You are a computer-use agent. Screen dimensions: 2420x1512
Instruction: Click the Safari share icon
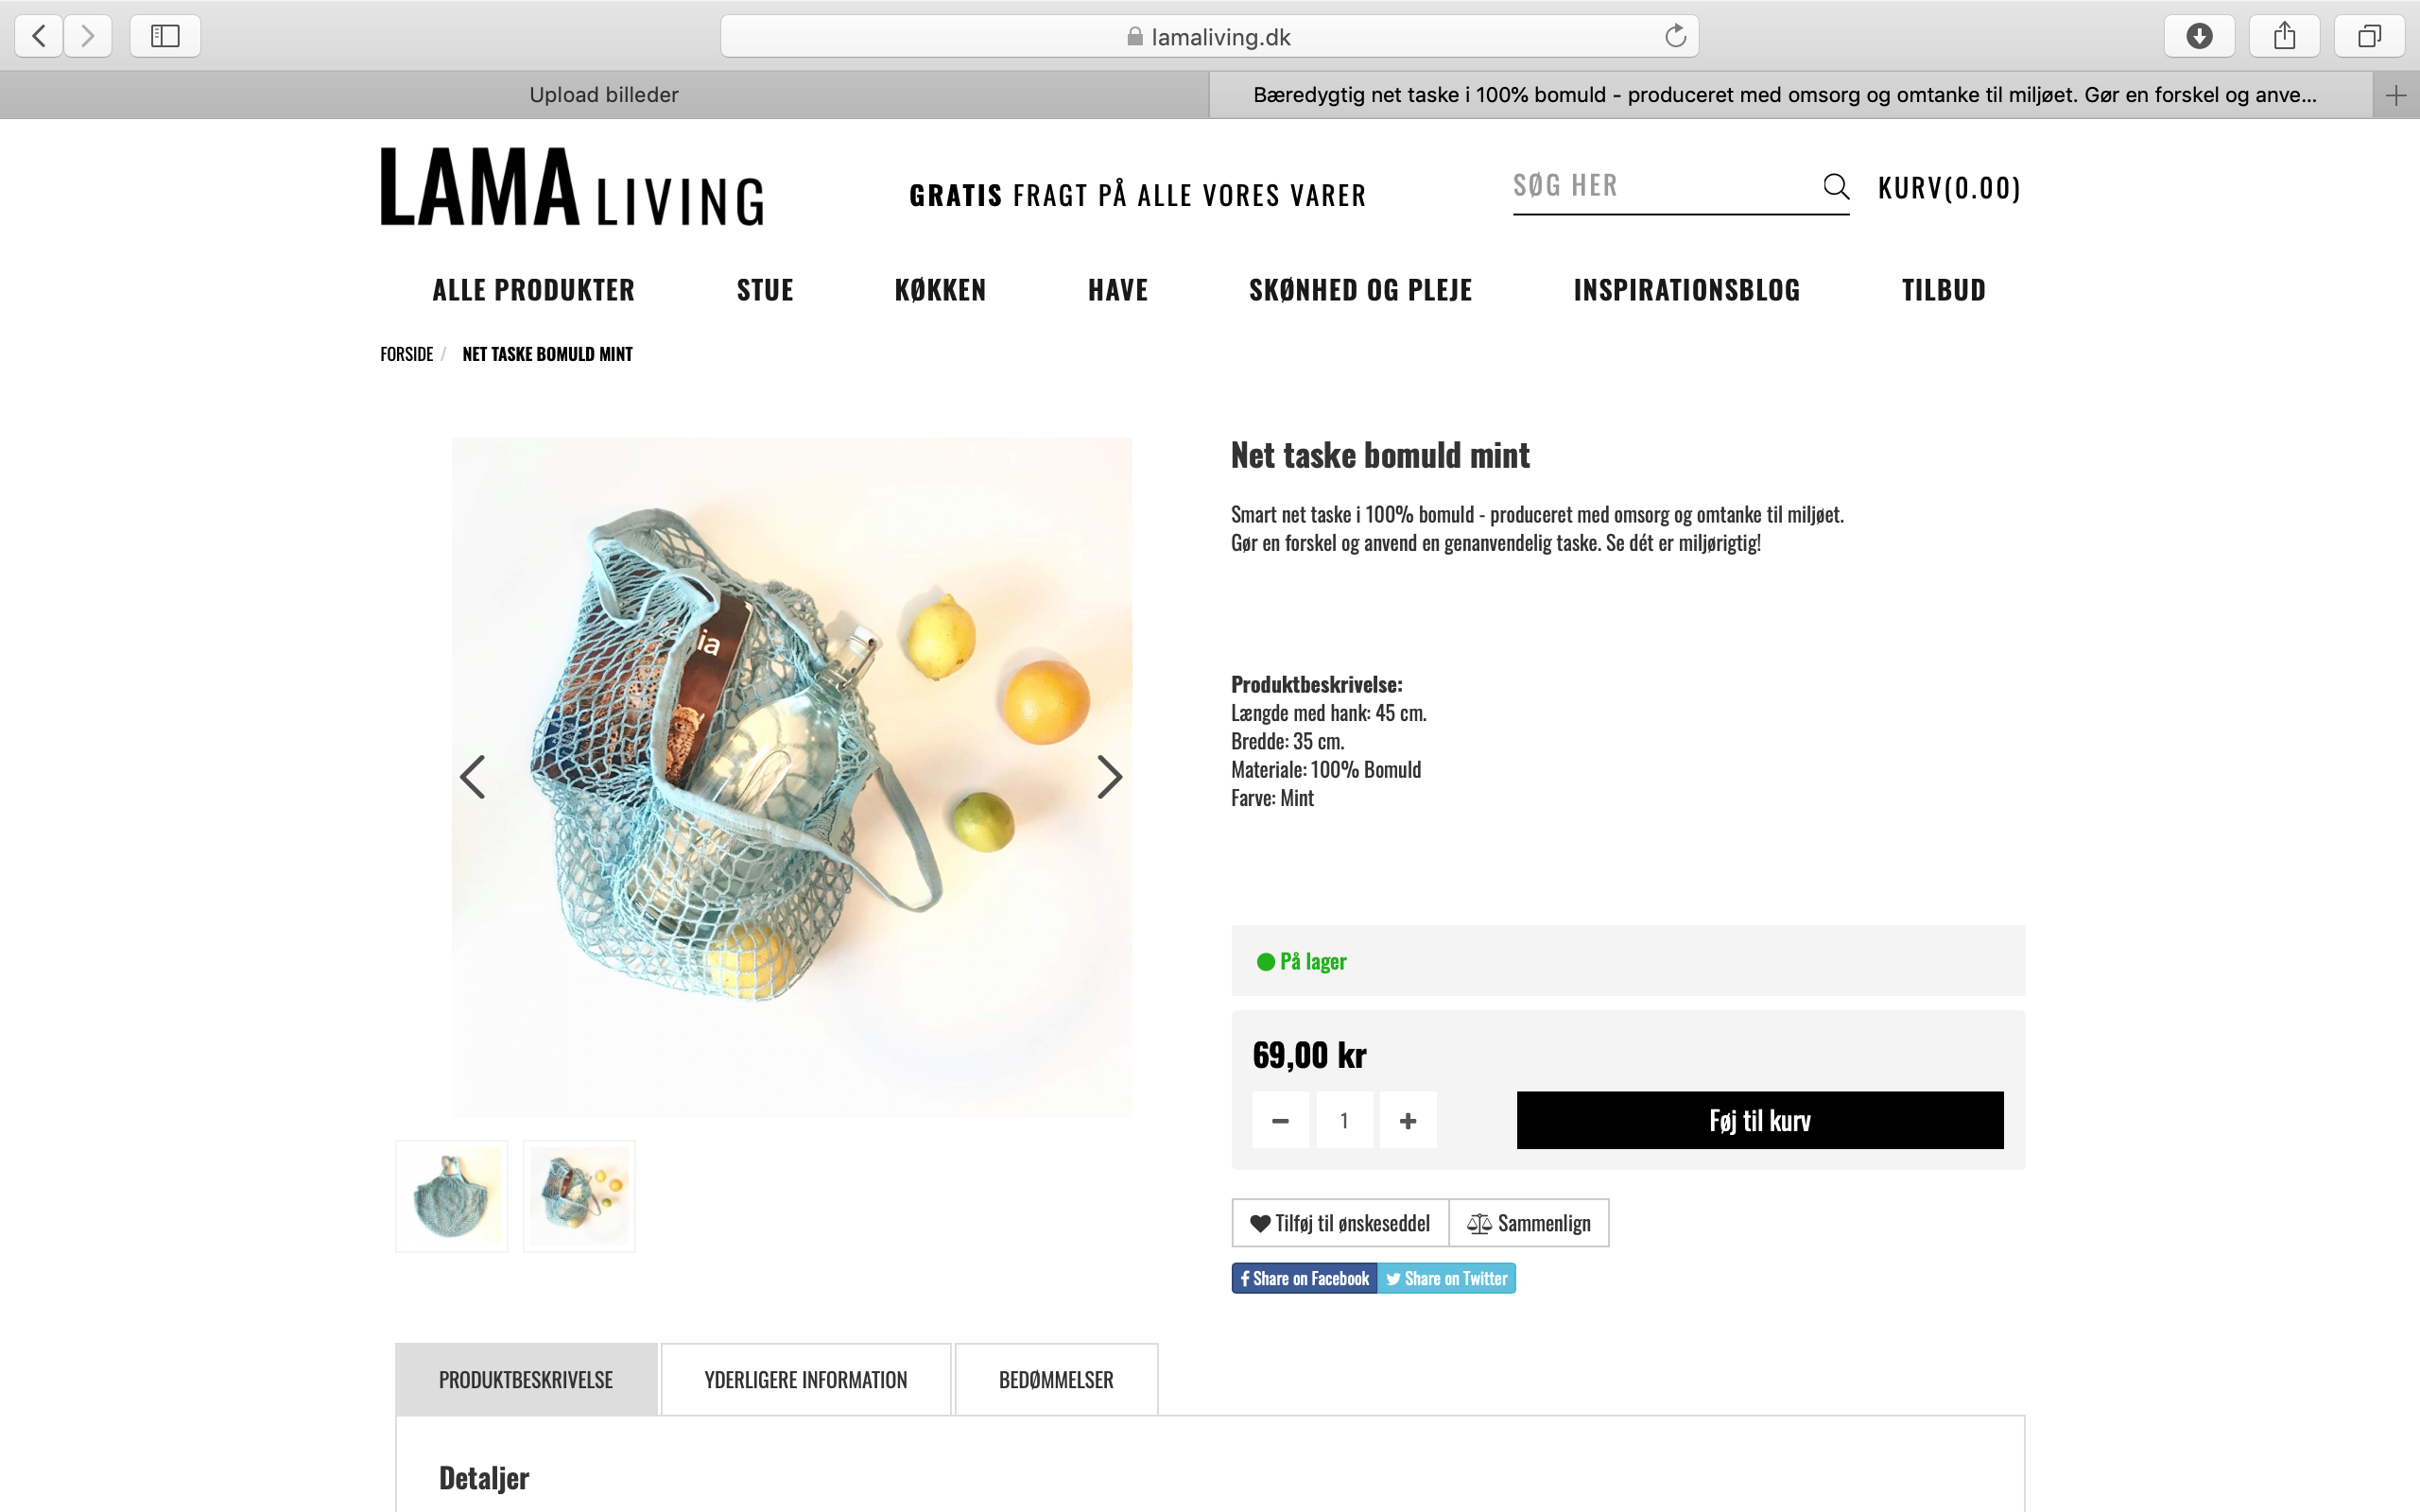pyautogui.click(x=2284, y=37)
